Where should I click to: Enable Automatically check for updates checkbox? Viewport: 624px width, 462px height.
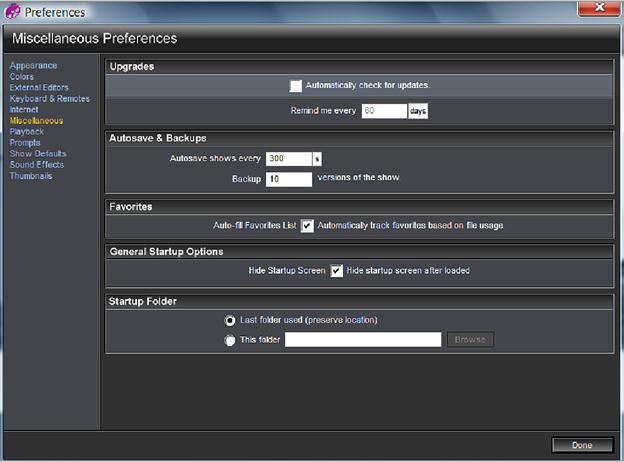[296, 86]
